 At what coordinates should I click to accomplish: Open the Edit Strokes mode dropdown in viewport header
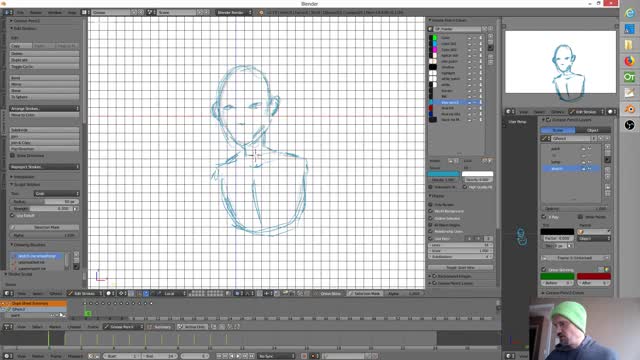pyautogui.click(x=84, y=293)
